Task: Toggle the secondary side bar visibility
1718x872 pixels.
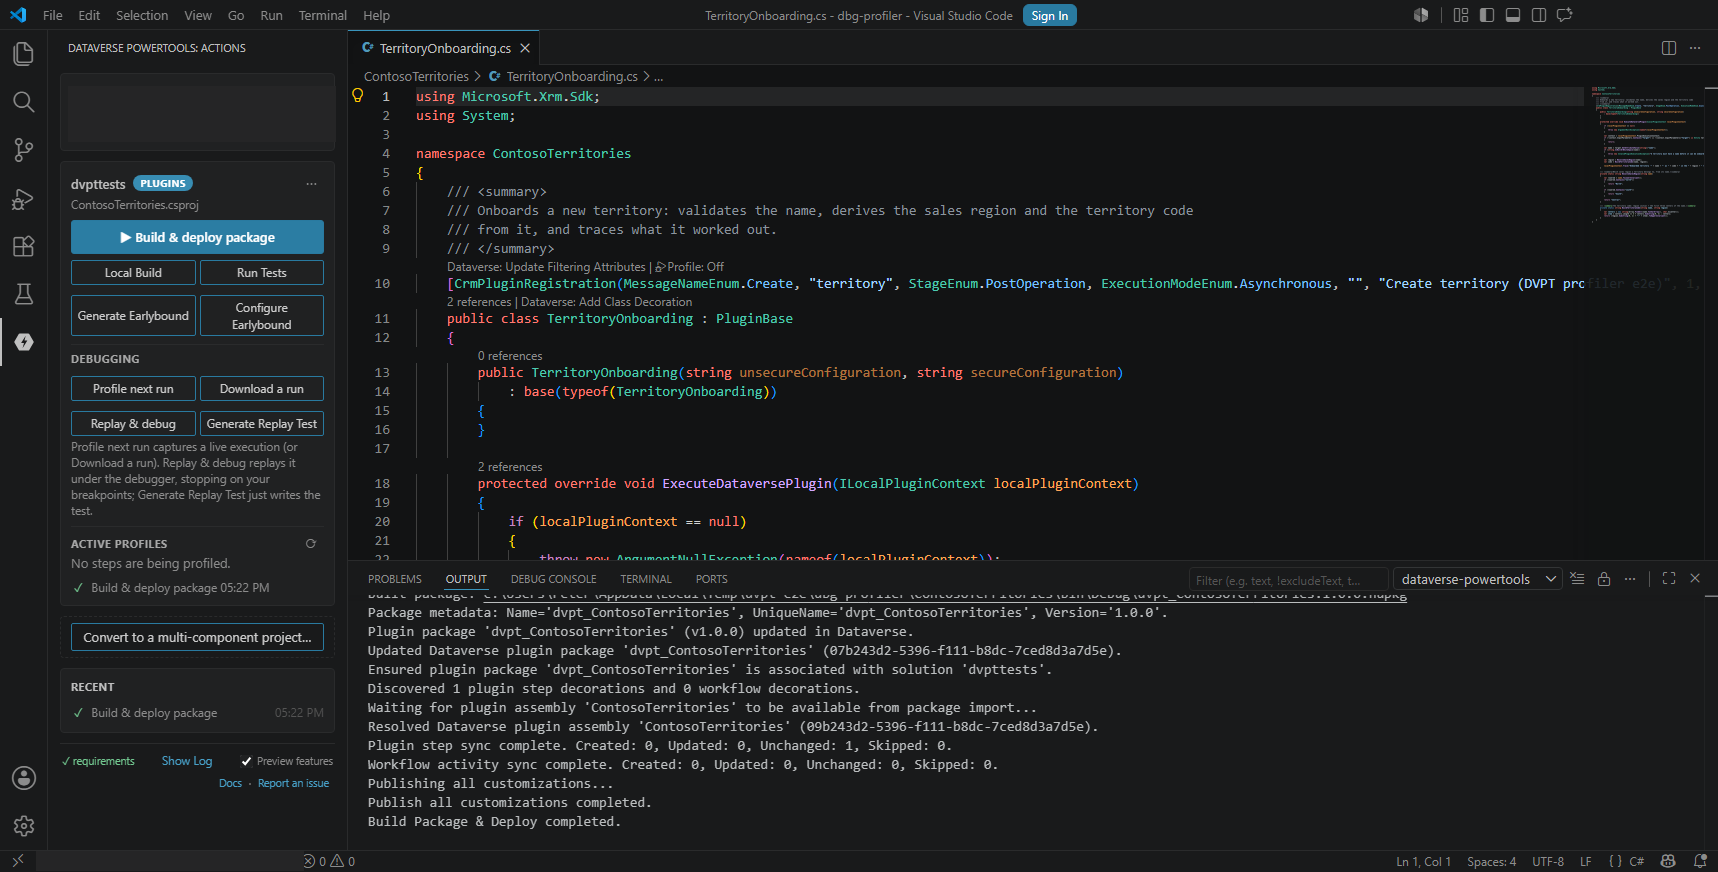Action: point(1539,15)
